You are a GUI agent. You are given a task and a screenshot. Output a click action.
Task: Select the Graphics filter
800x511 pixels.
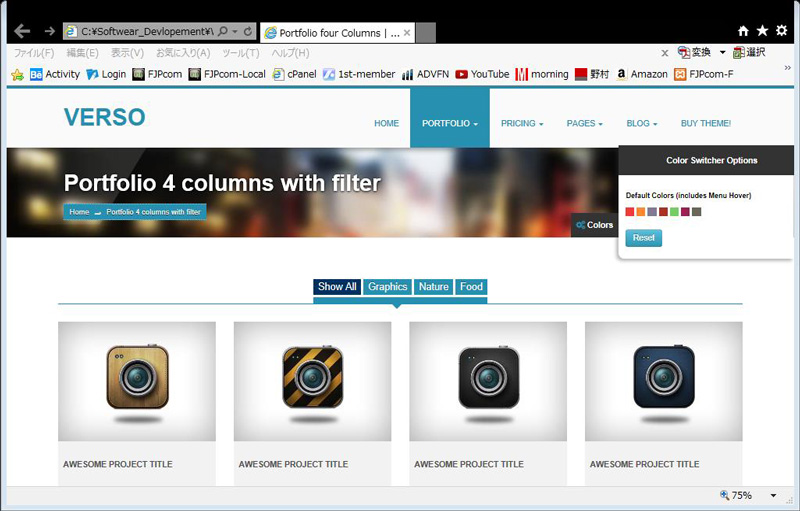pyautogui.click(x=388, y=287)
